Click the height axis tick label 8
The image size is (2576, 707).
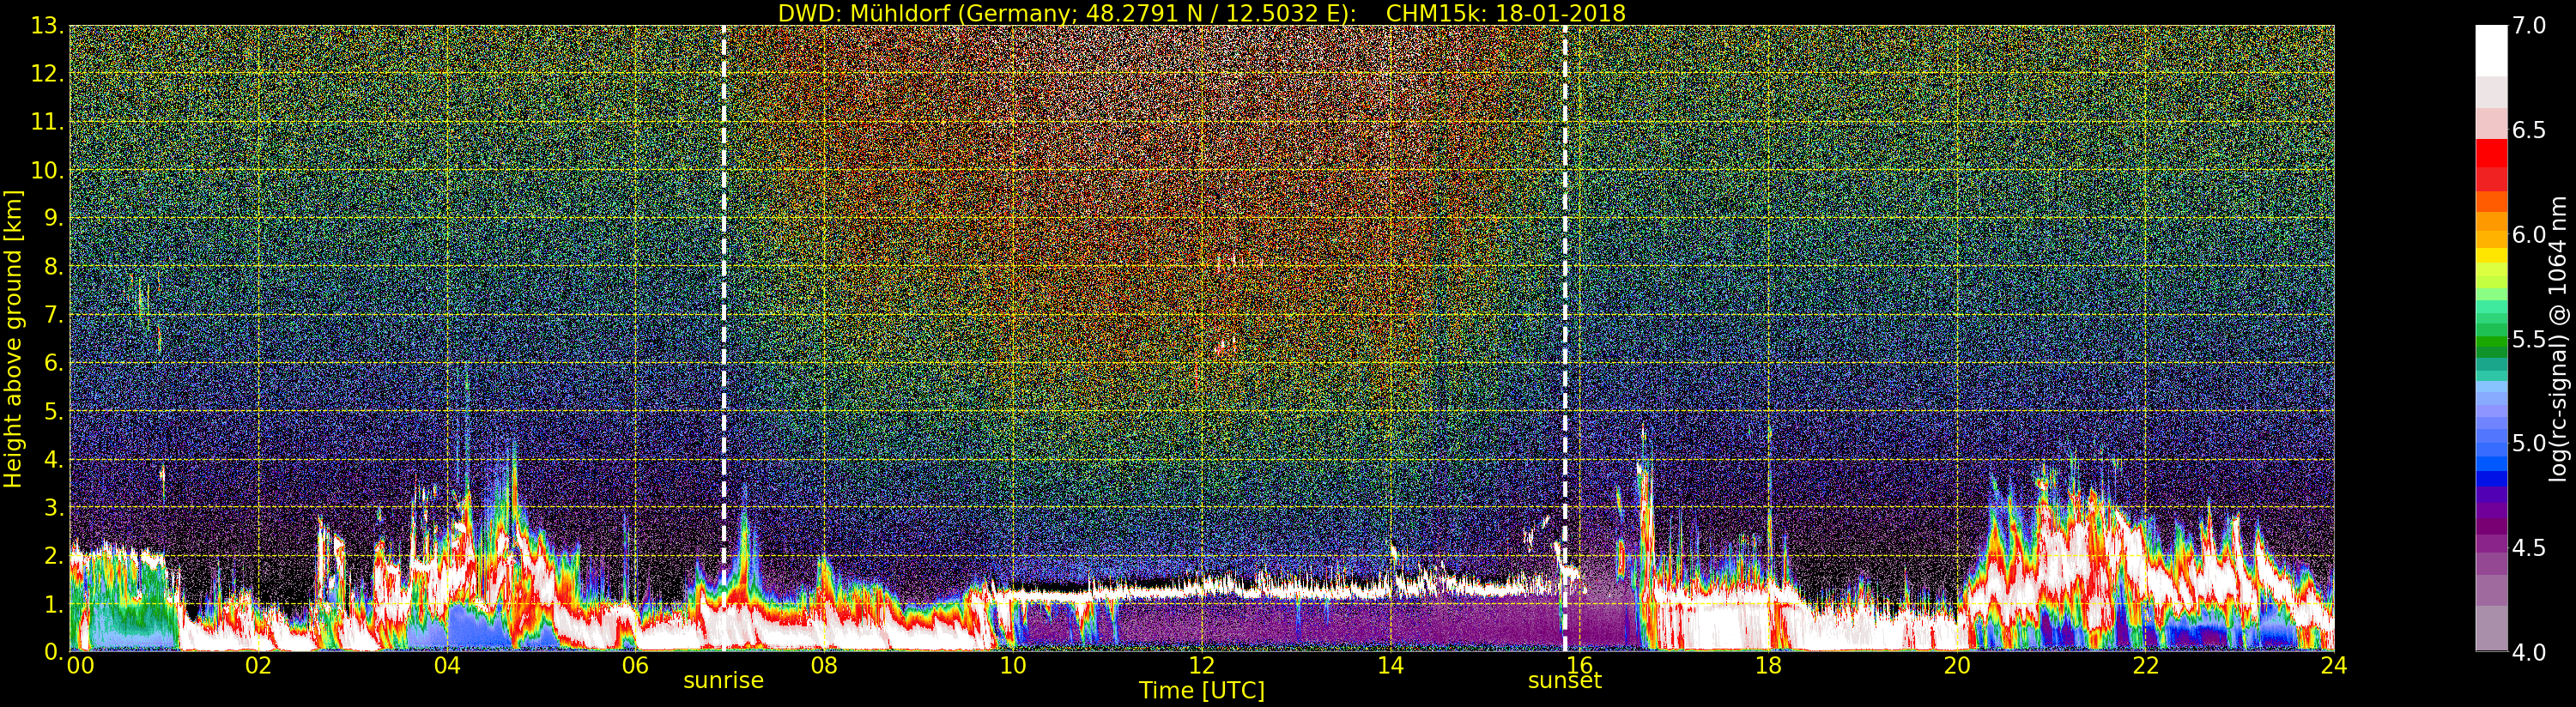click(53, 267)
